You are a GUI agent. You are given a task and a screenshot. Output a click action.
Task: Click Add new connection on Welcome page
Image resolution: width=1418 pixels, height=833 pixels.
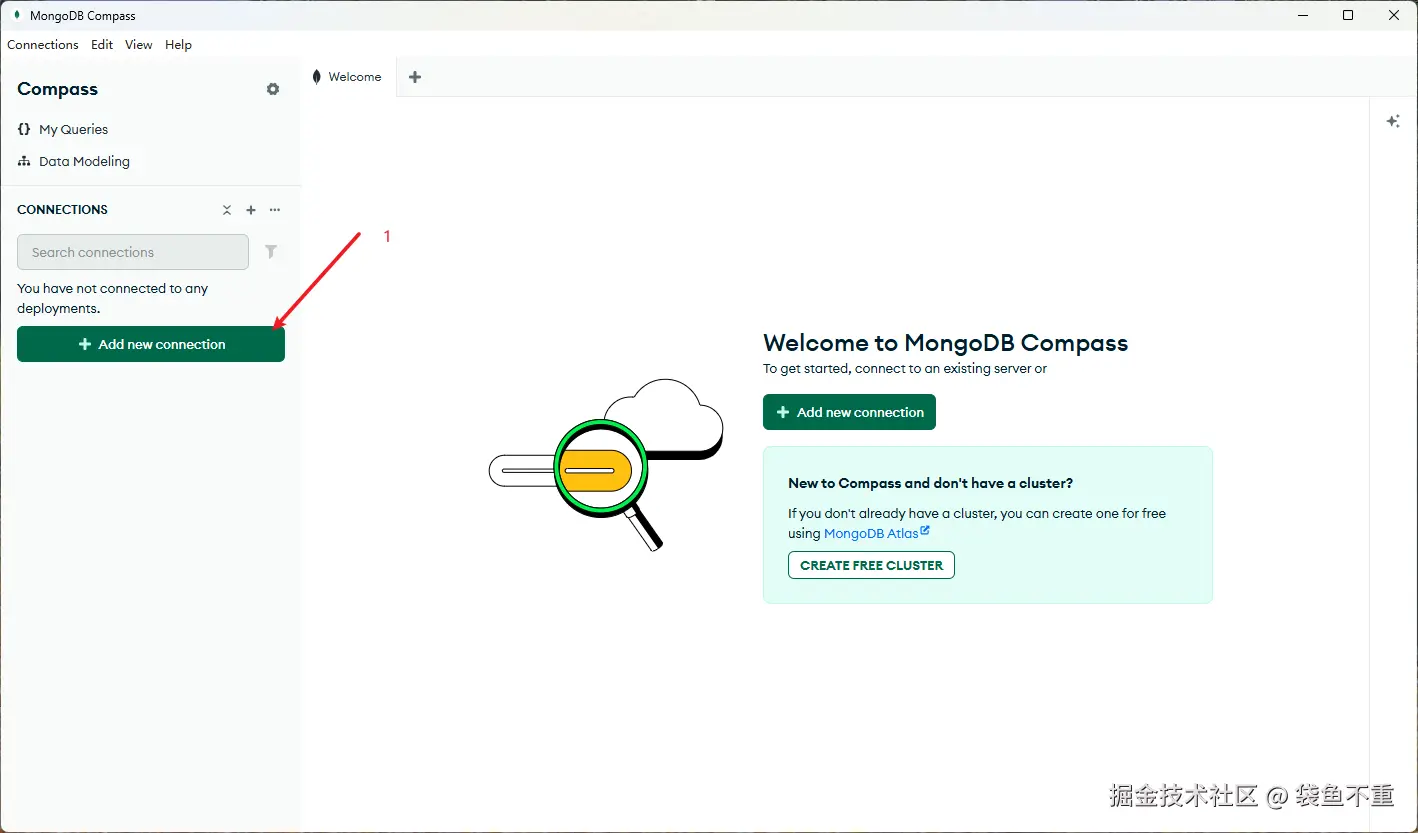(849, 412)
